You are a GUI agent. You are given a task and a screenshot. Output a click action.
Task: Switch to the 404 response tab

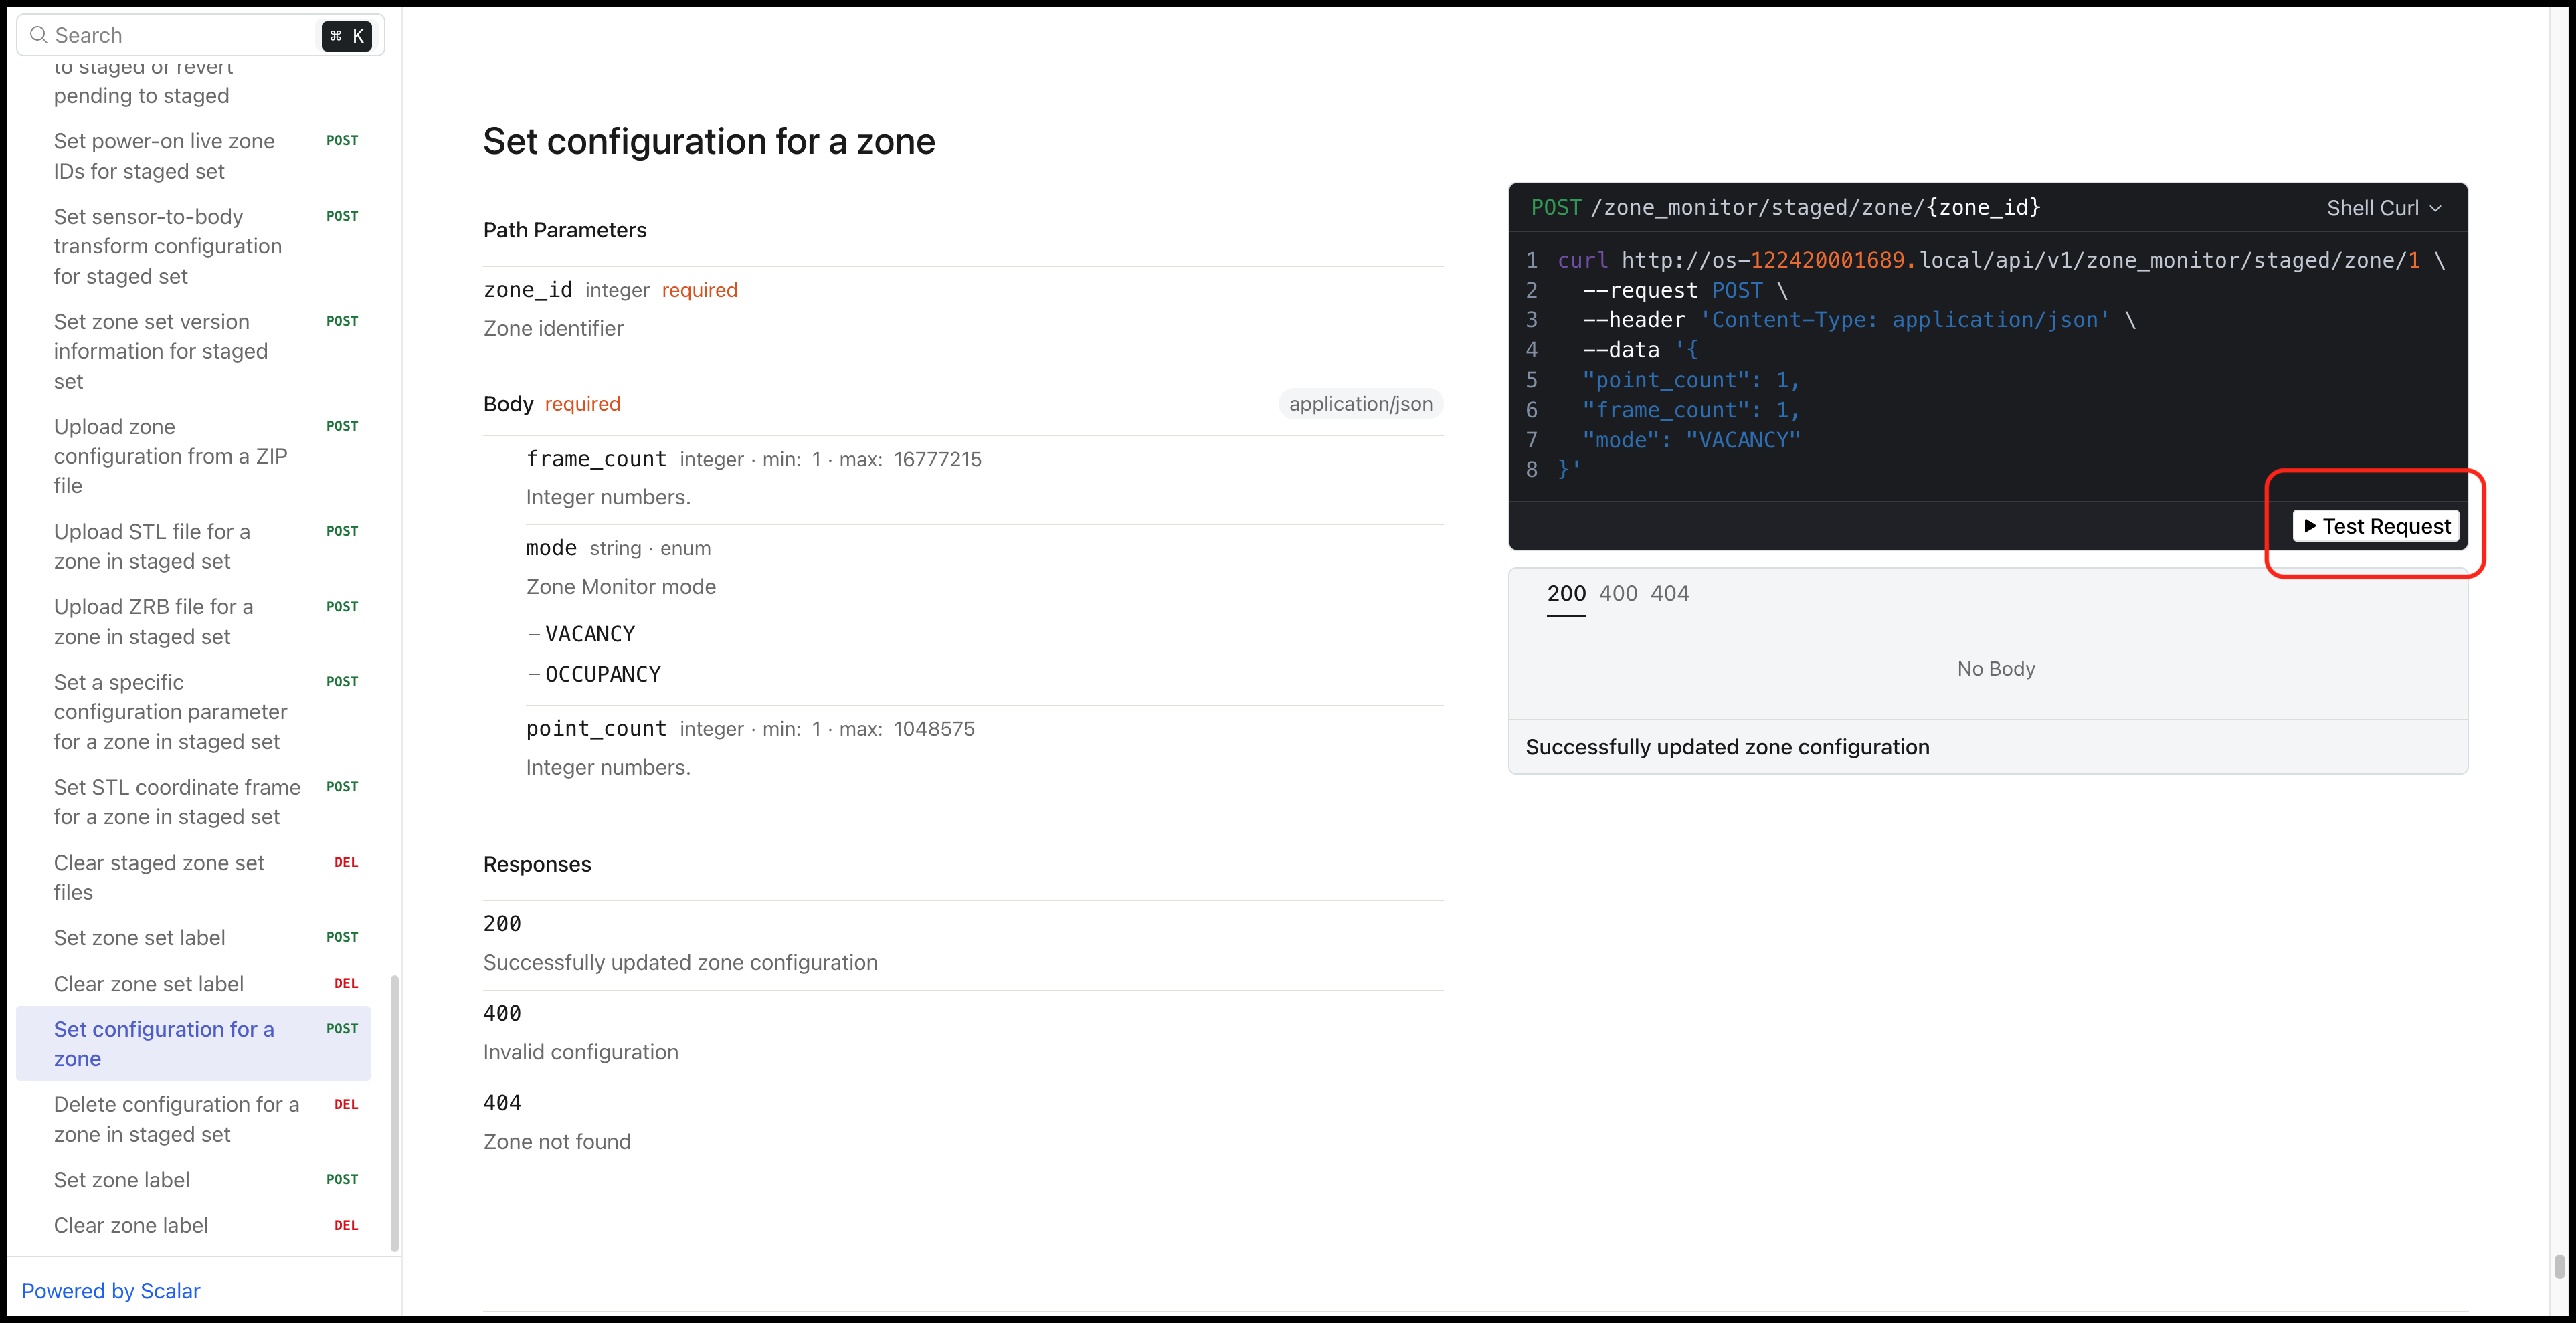[1669, 593]
